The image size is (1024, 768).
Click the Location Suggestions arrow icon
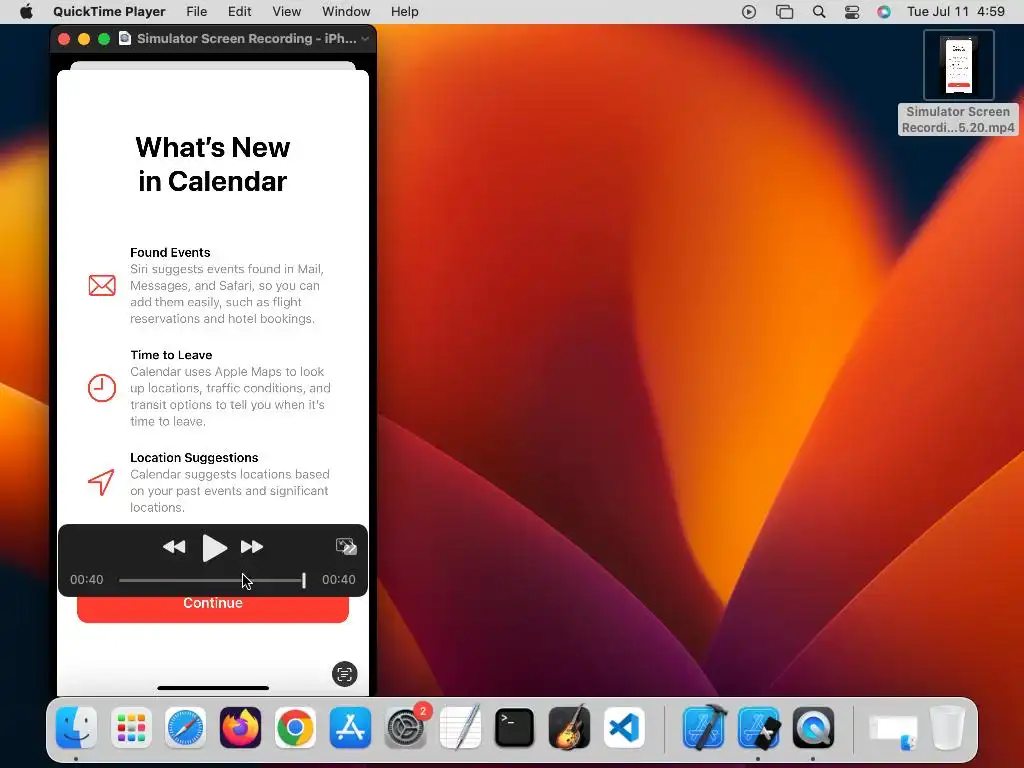click(x=102, y=482)
